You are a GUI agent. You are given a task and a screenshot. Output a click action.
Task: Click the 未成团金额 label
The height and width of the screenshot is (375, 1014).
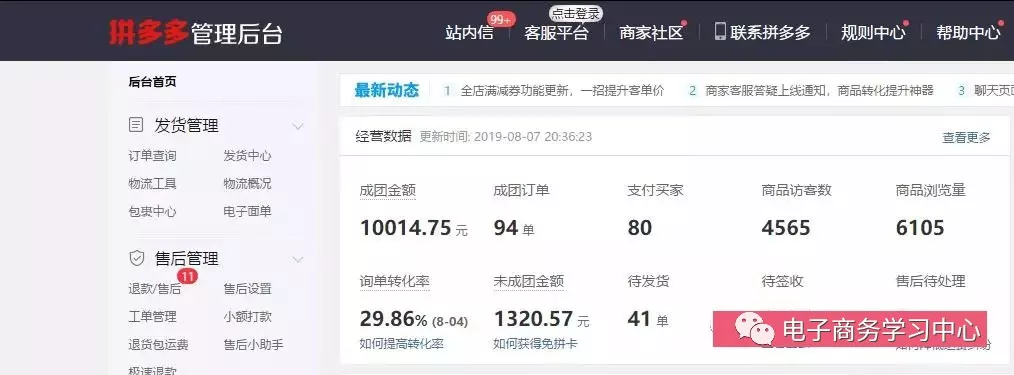(528, 281)
